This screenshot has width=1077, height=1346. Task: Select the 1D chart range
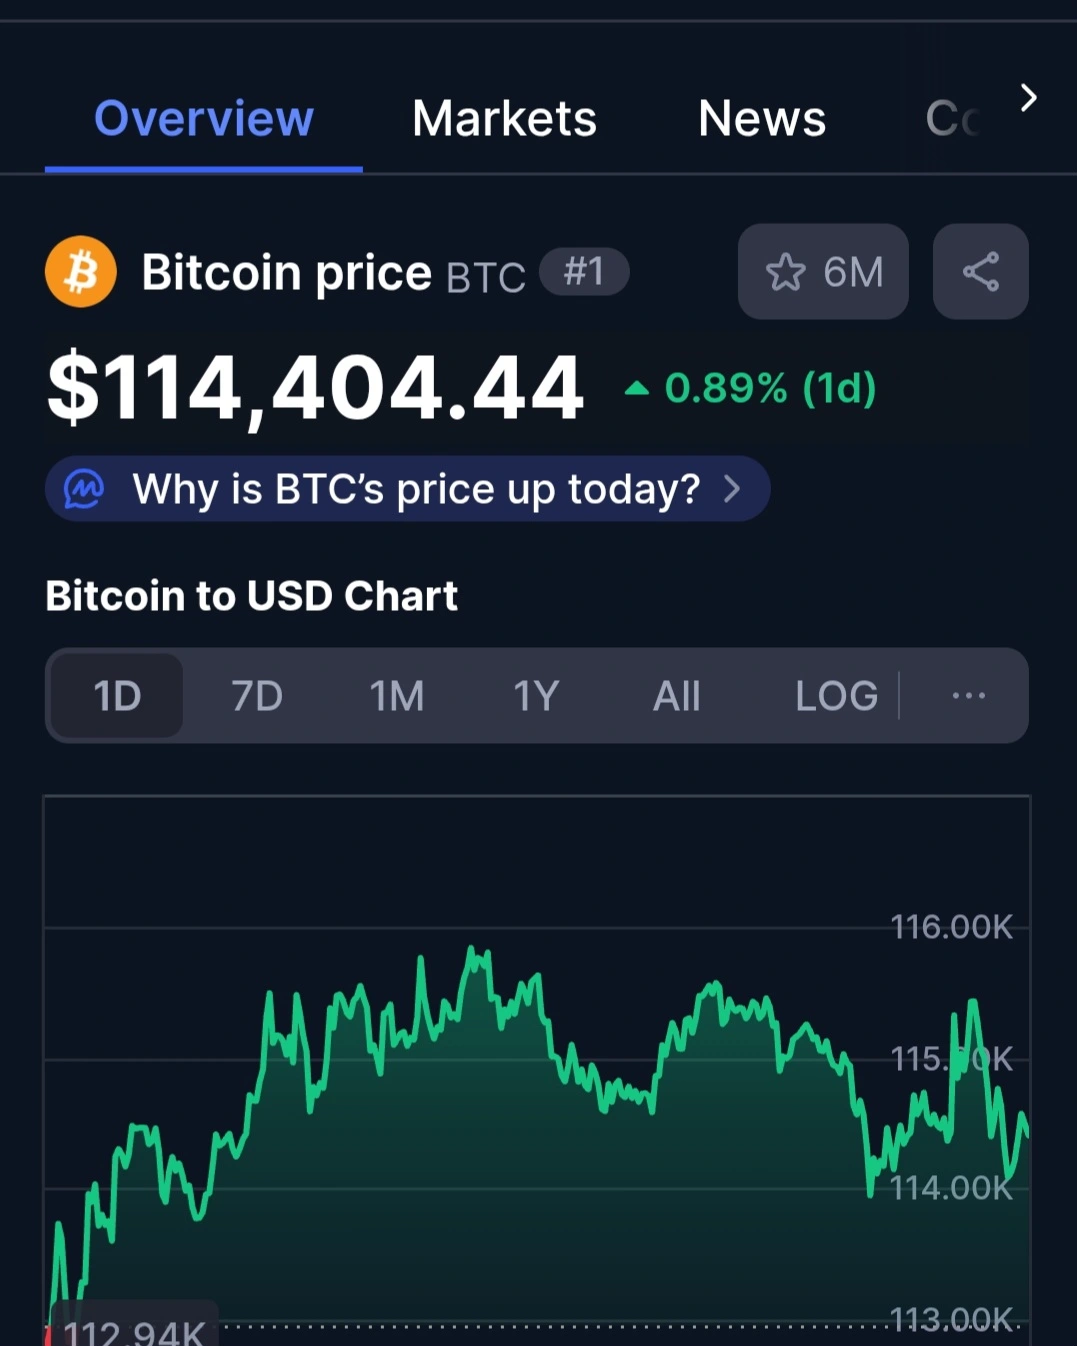tap(117, 696)
